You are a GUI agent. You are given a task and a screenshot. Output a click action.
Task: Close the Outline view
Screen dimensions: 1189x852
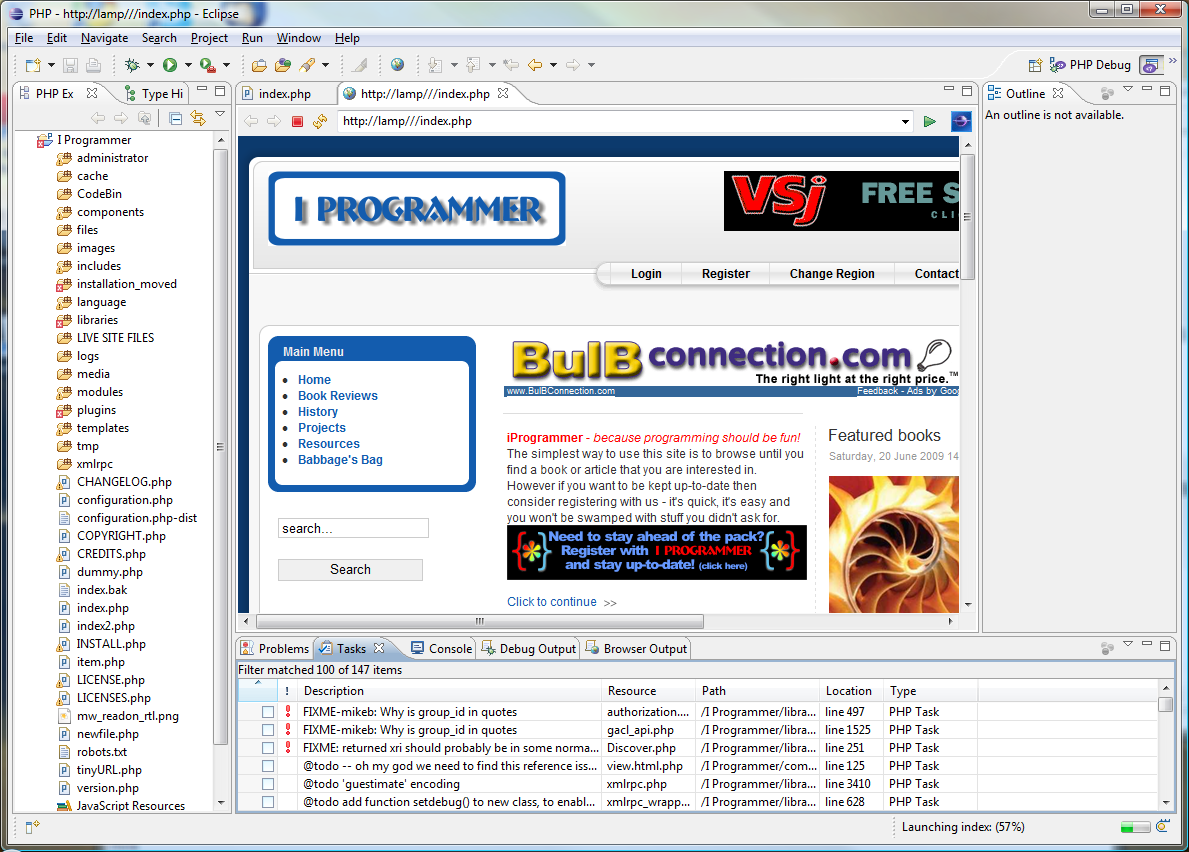(1058, 93)
